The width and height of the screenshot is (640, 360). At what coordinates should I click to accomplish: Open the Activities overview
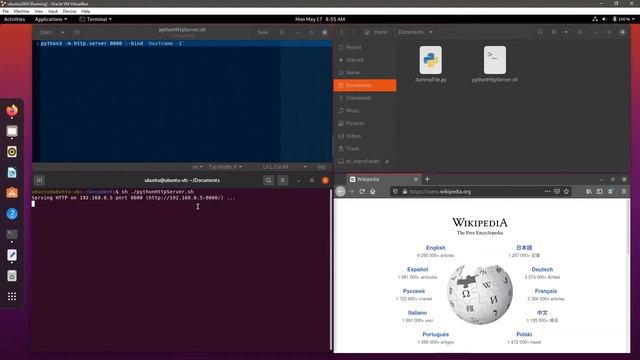(14, 19)
